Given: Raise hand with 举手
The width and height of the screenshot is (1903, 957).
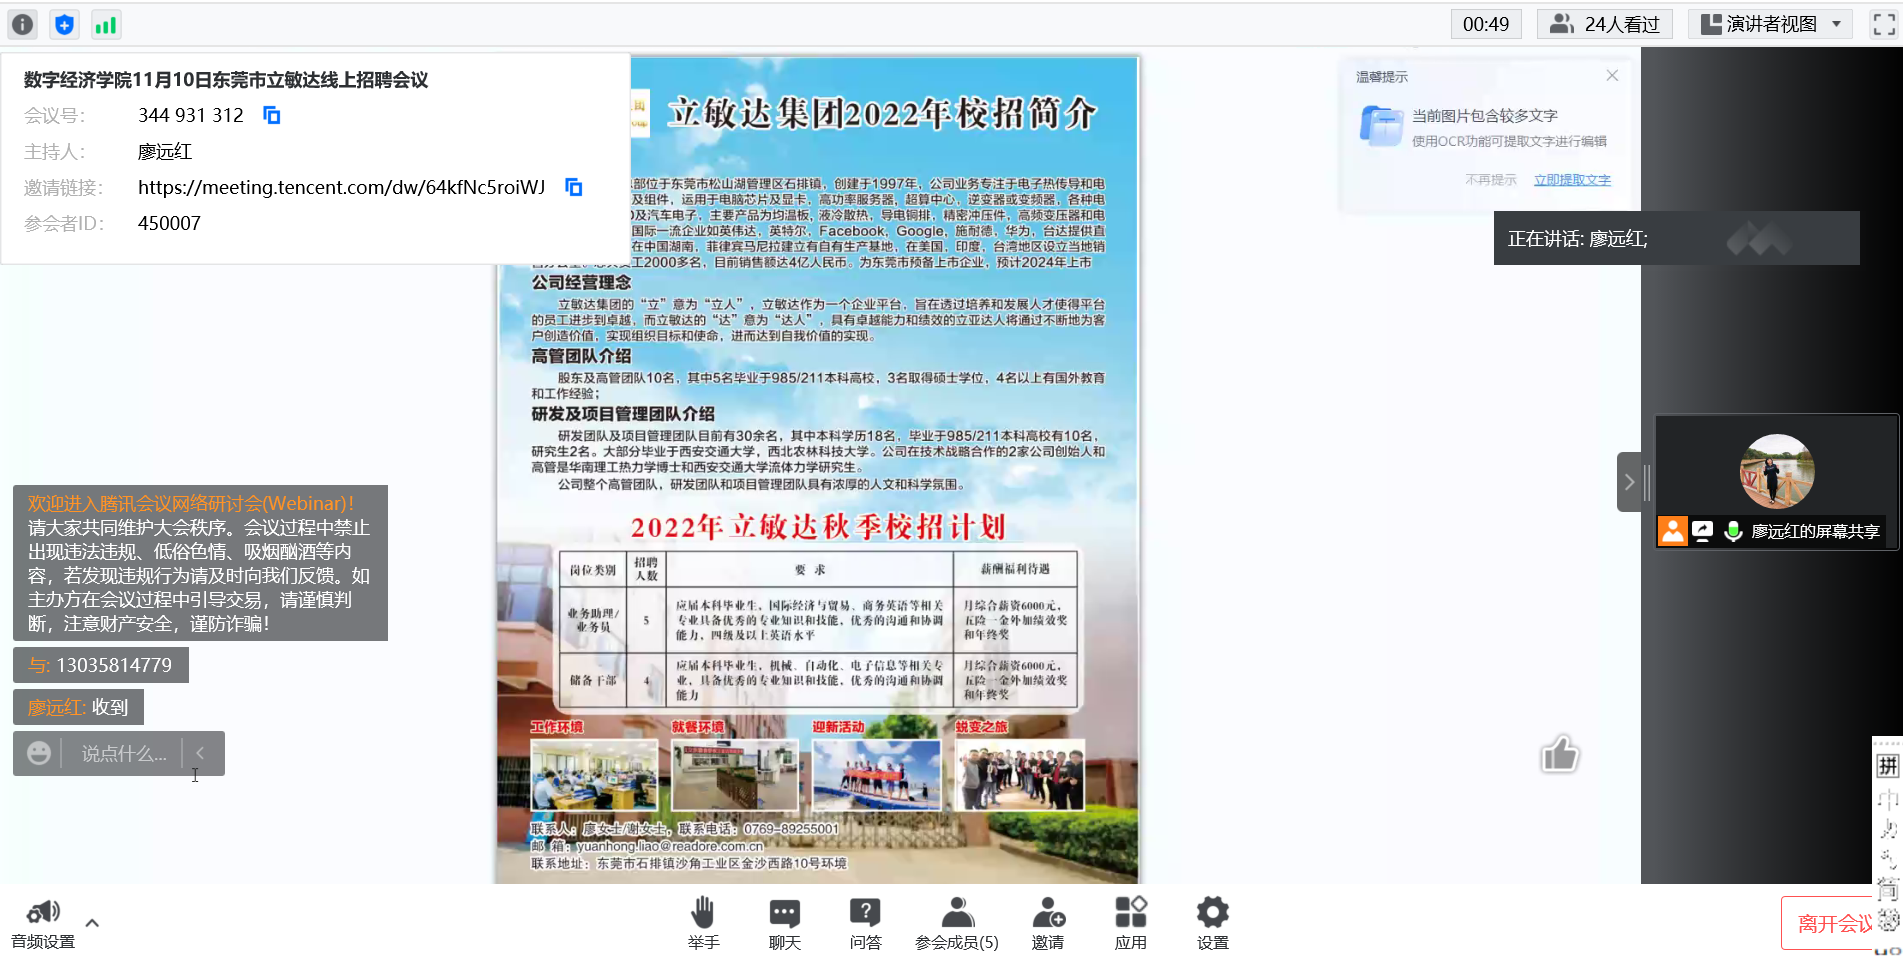Looking at the screenshot, I should click(703, 923).
